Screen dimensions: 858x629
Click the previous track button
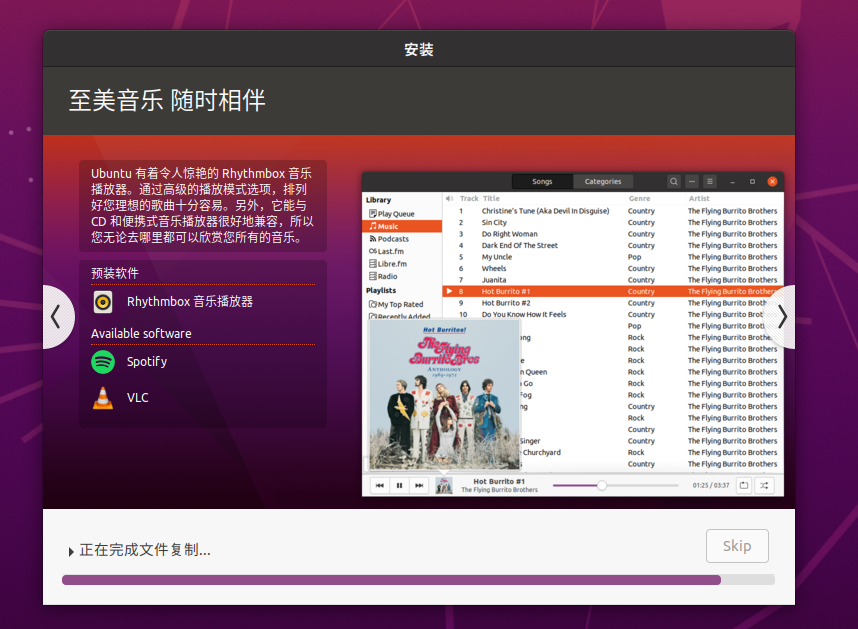tap(380, 486)
